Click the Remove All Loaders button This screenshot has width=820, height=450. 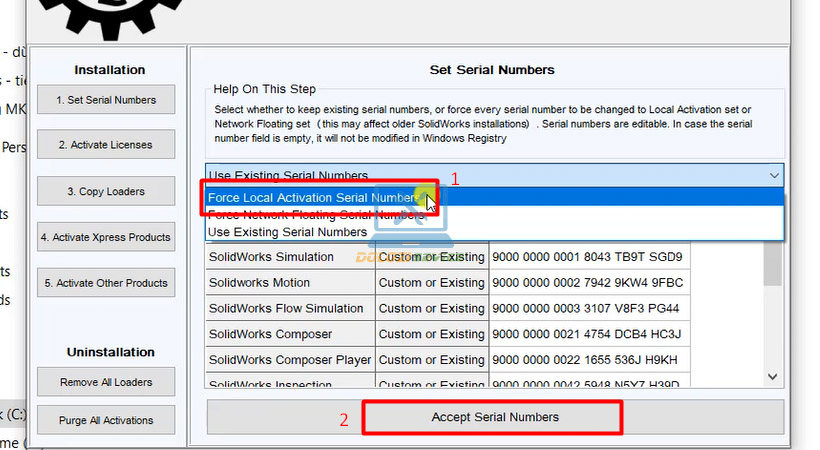tap(106, 381)
